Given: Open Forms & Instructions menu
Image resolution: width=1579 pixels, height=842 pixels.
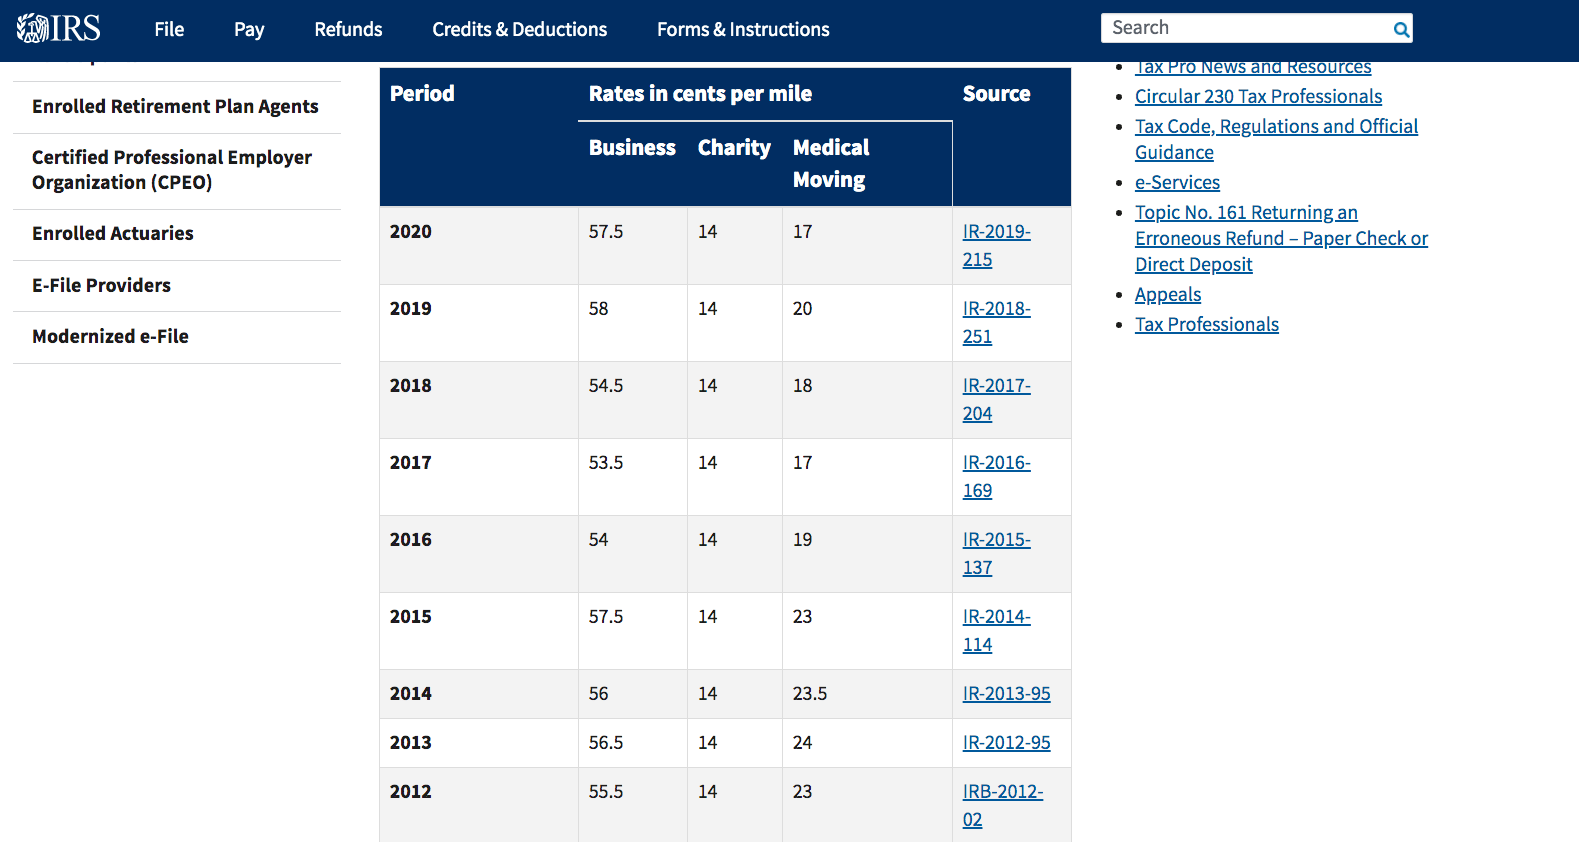Looking at the screenshot, I should pos(743,30).
